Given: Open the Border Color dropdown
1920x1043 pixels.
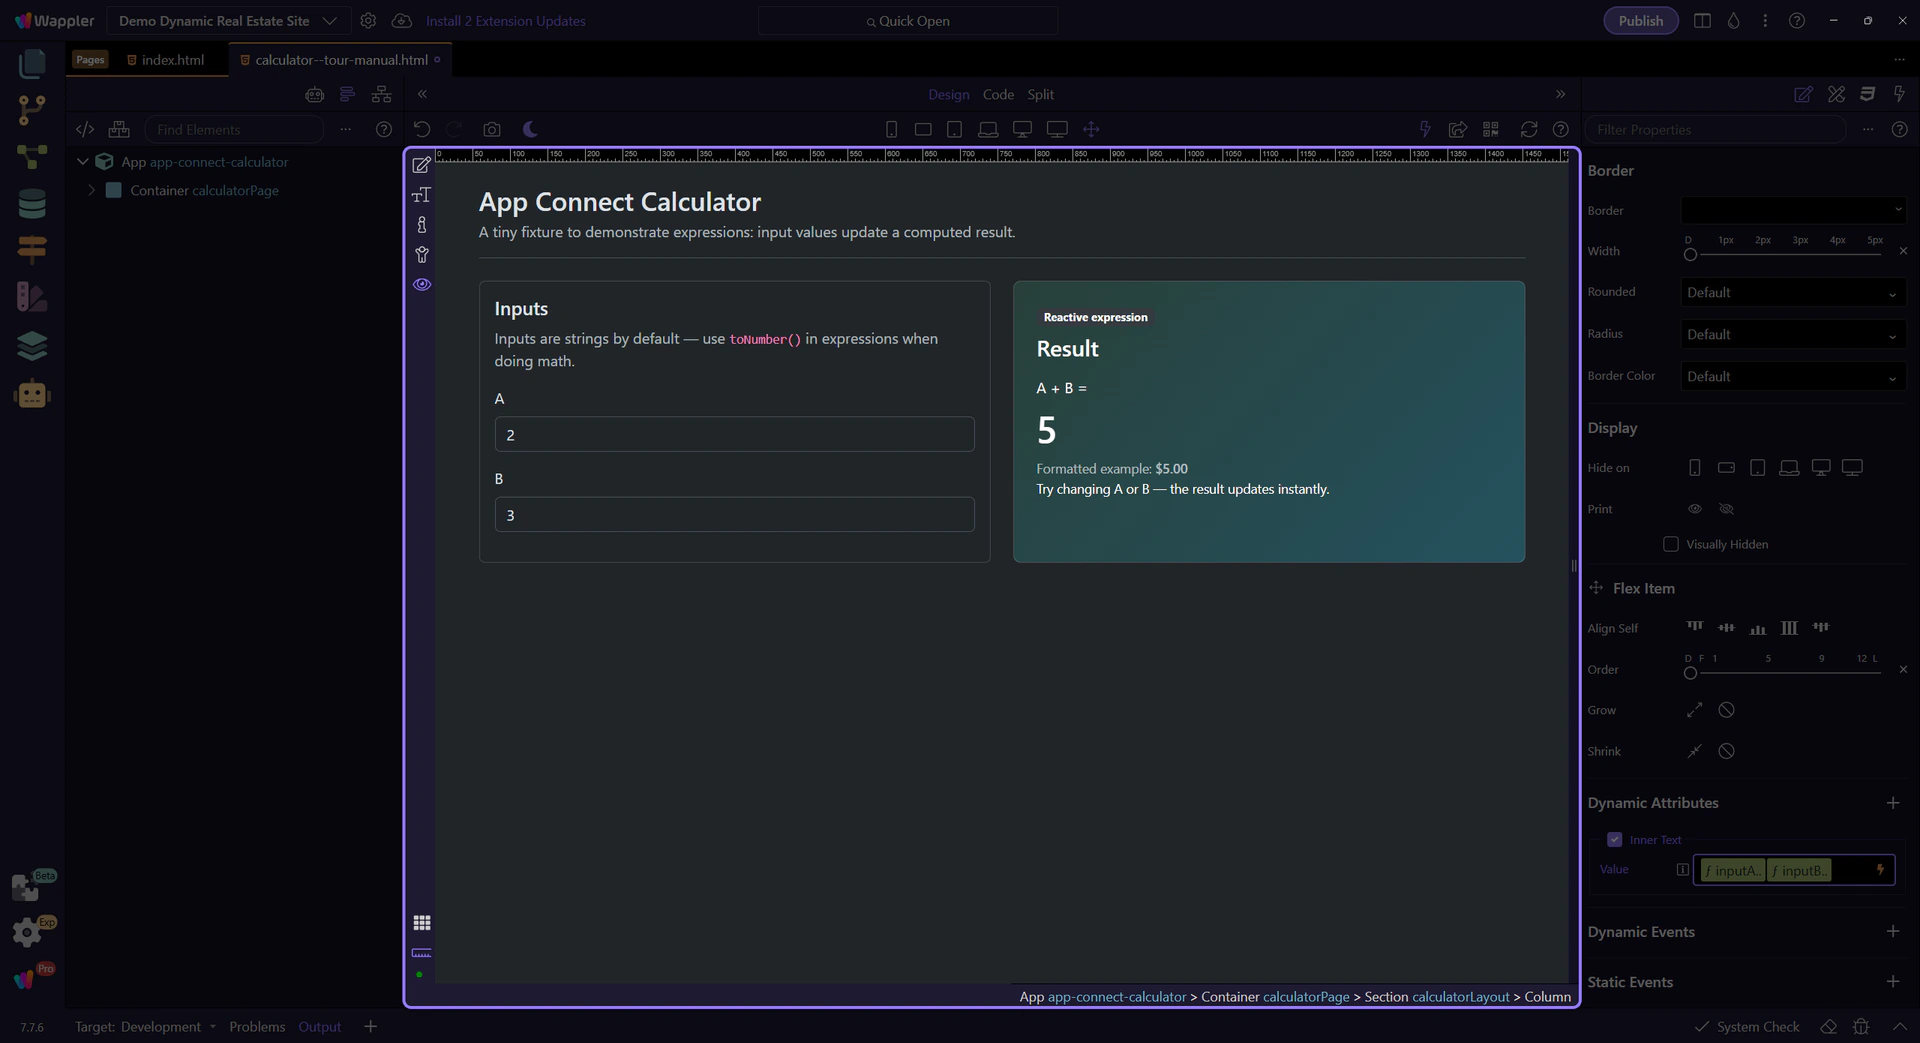Looking at the screenshot, I should pos(1792,377).
